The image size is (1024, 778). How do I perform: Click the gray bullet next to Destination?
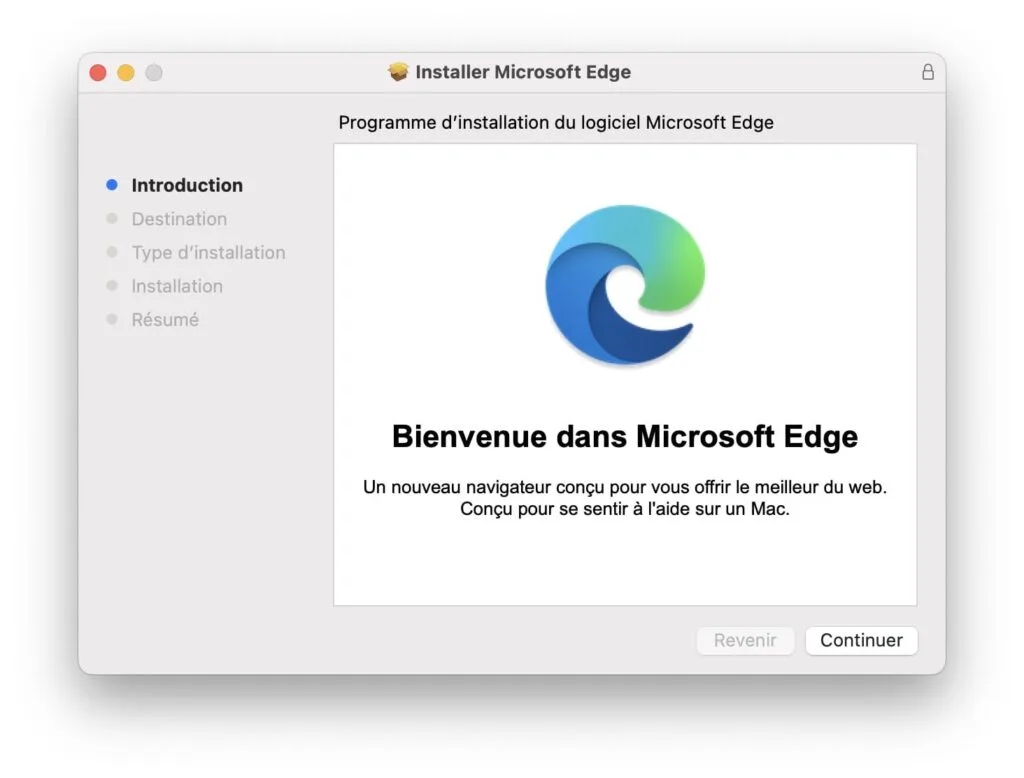[111, 219]
